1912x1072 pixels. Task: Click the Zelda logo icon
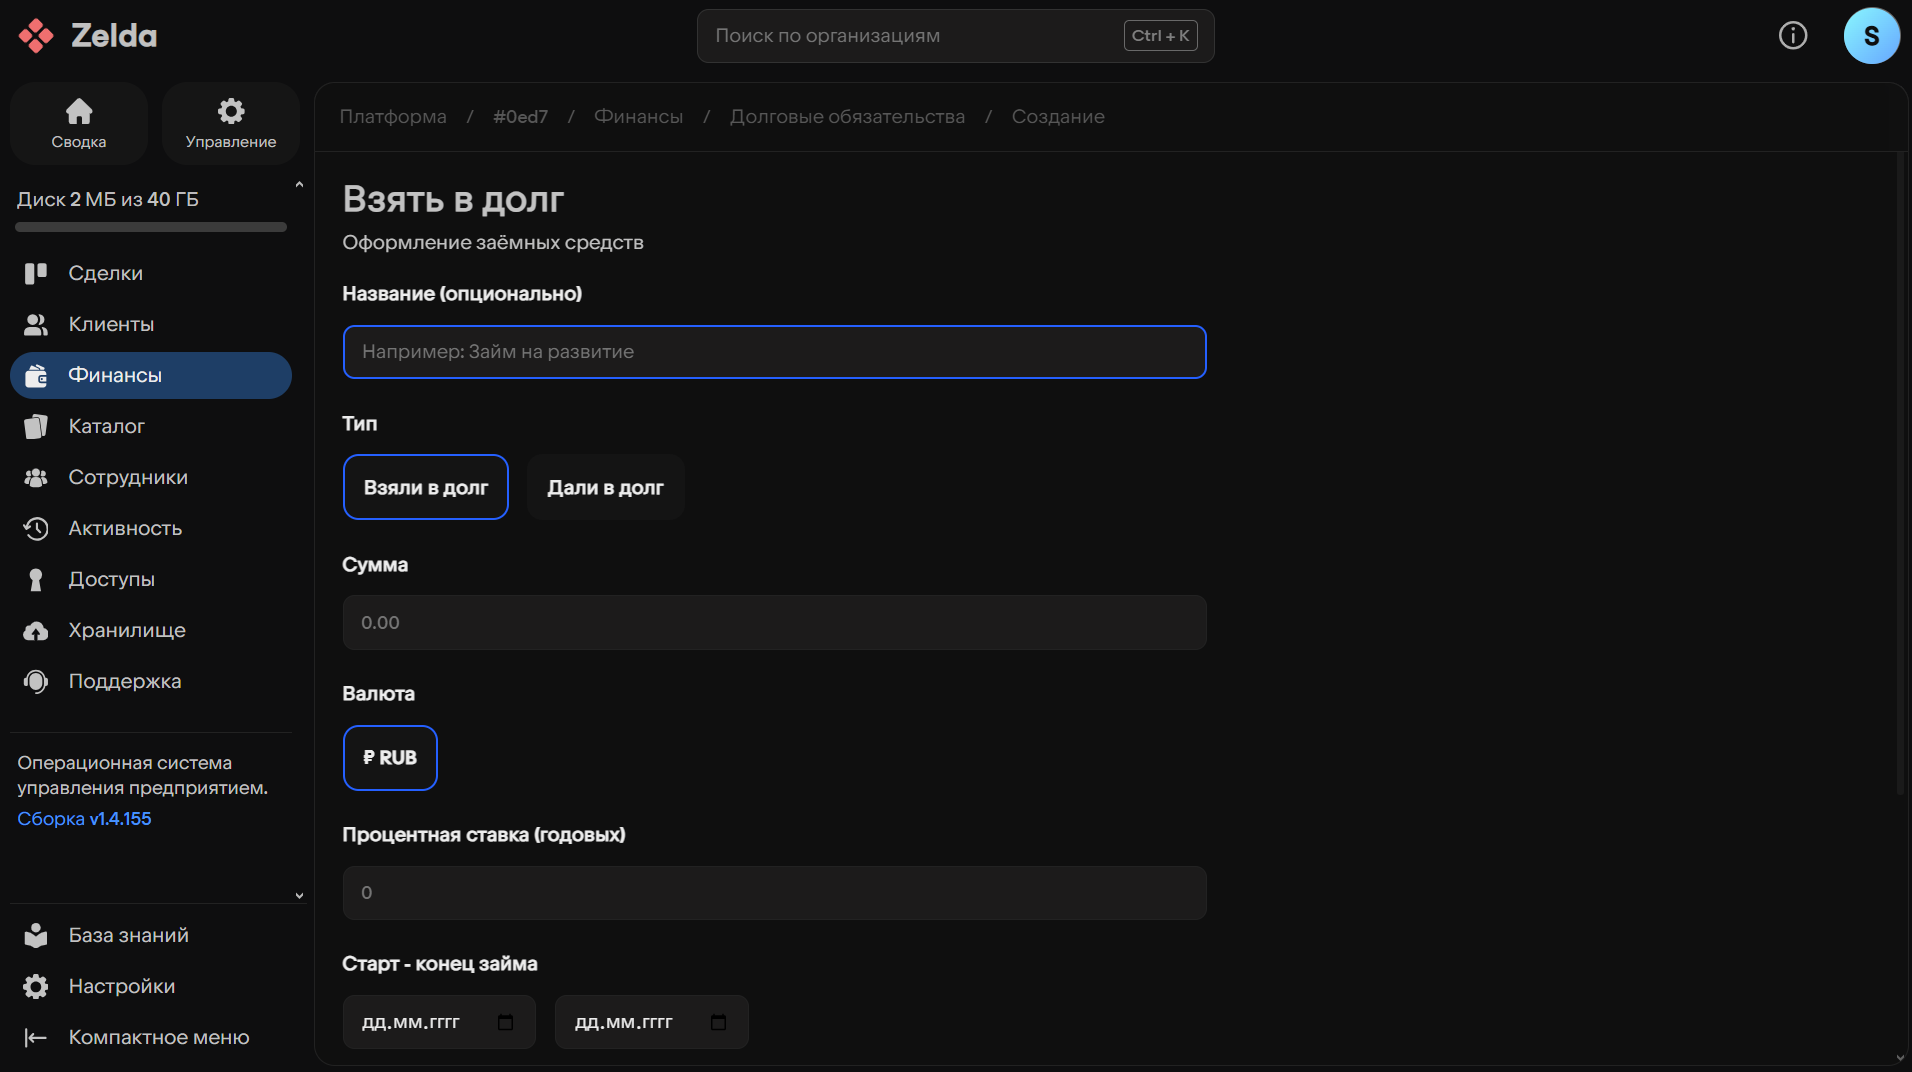click(x=36, y=36)
